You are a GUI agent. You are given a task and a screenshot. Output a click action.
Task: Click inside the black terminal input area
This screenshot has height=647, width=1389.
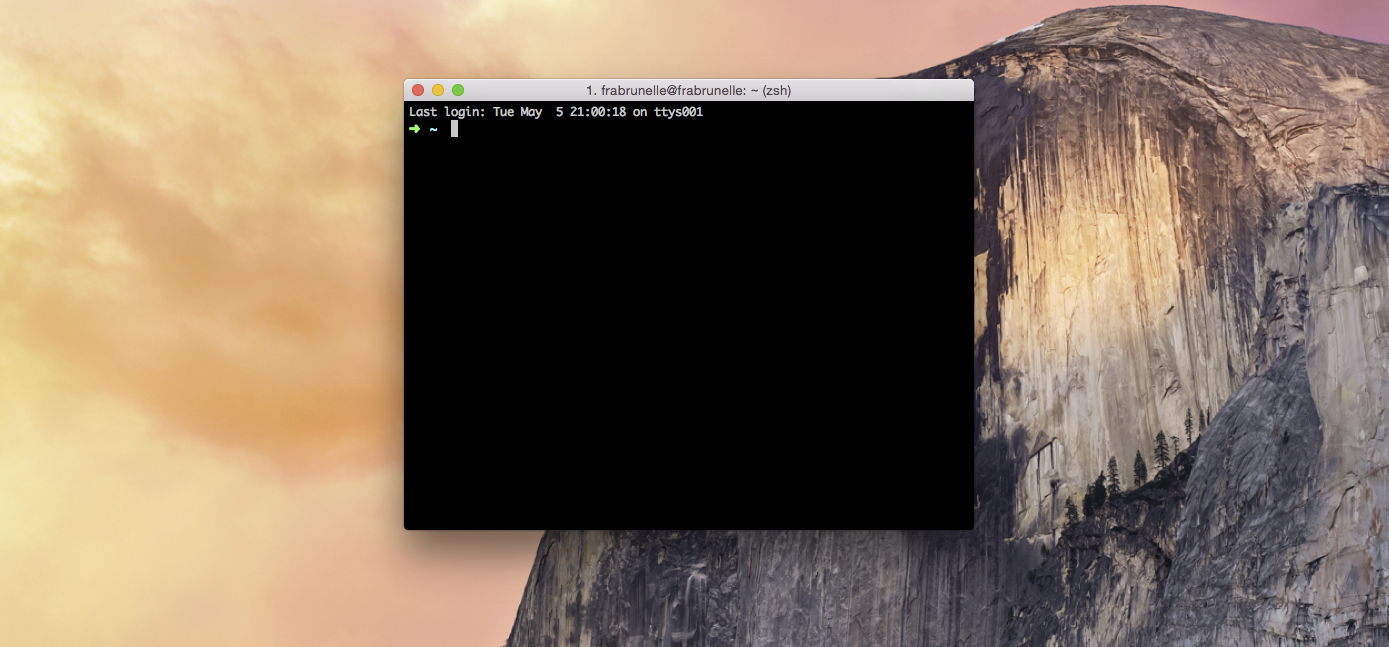pyautogui.click(x=690, y=300)
